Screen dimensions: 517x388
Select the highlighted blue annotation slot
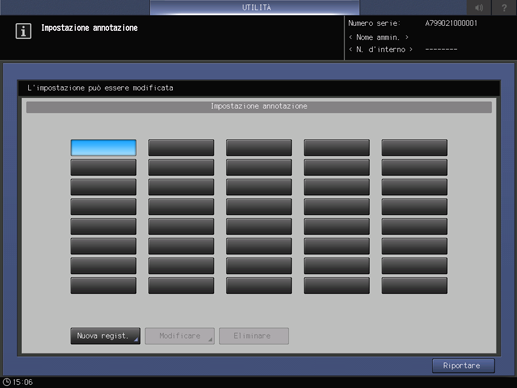click(103, 148)
